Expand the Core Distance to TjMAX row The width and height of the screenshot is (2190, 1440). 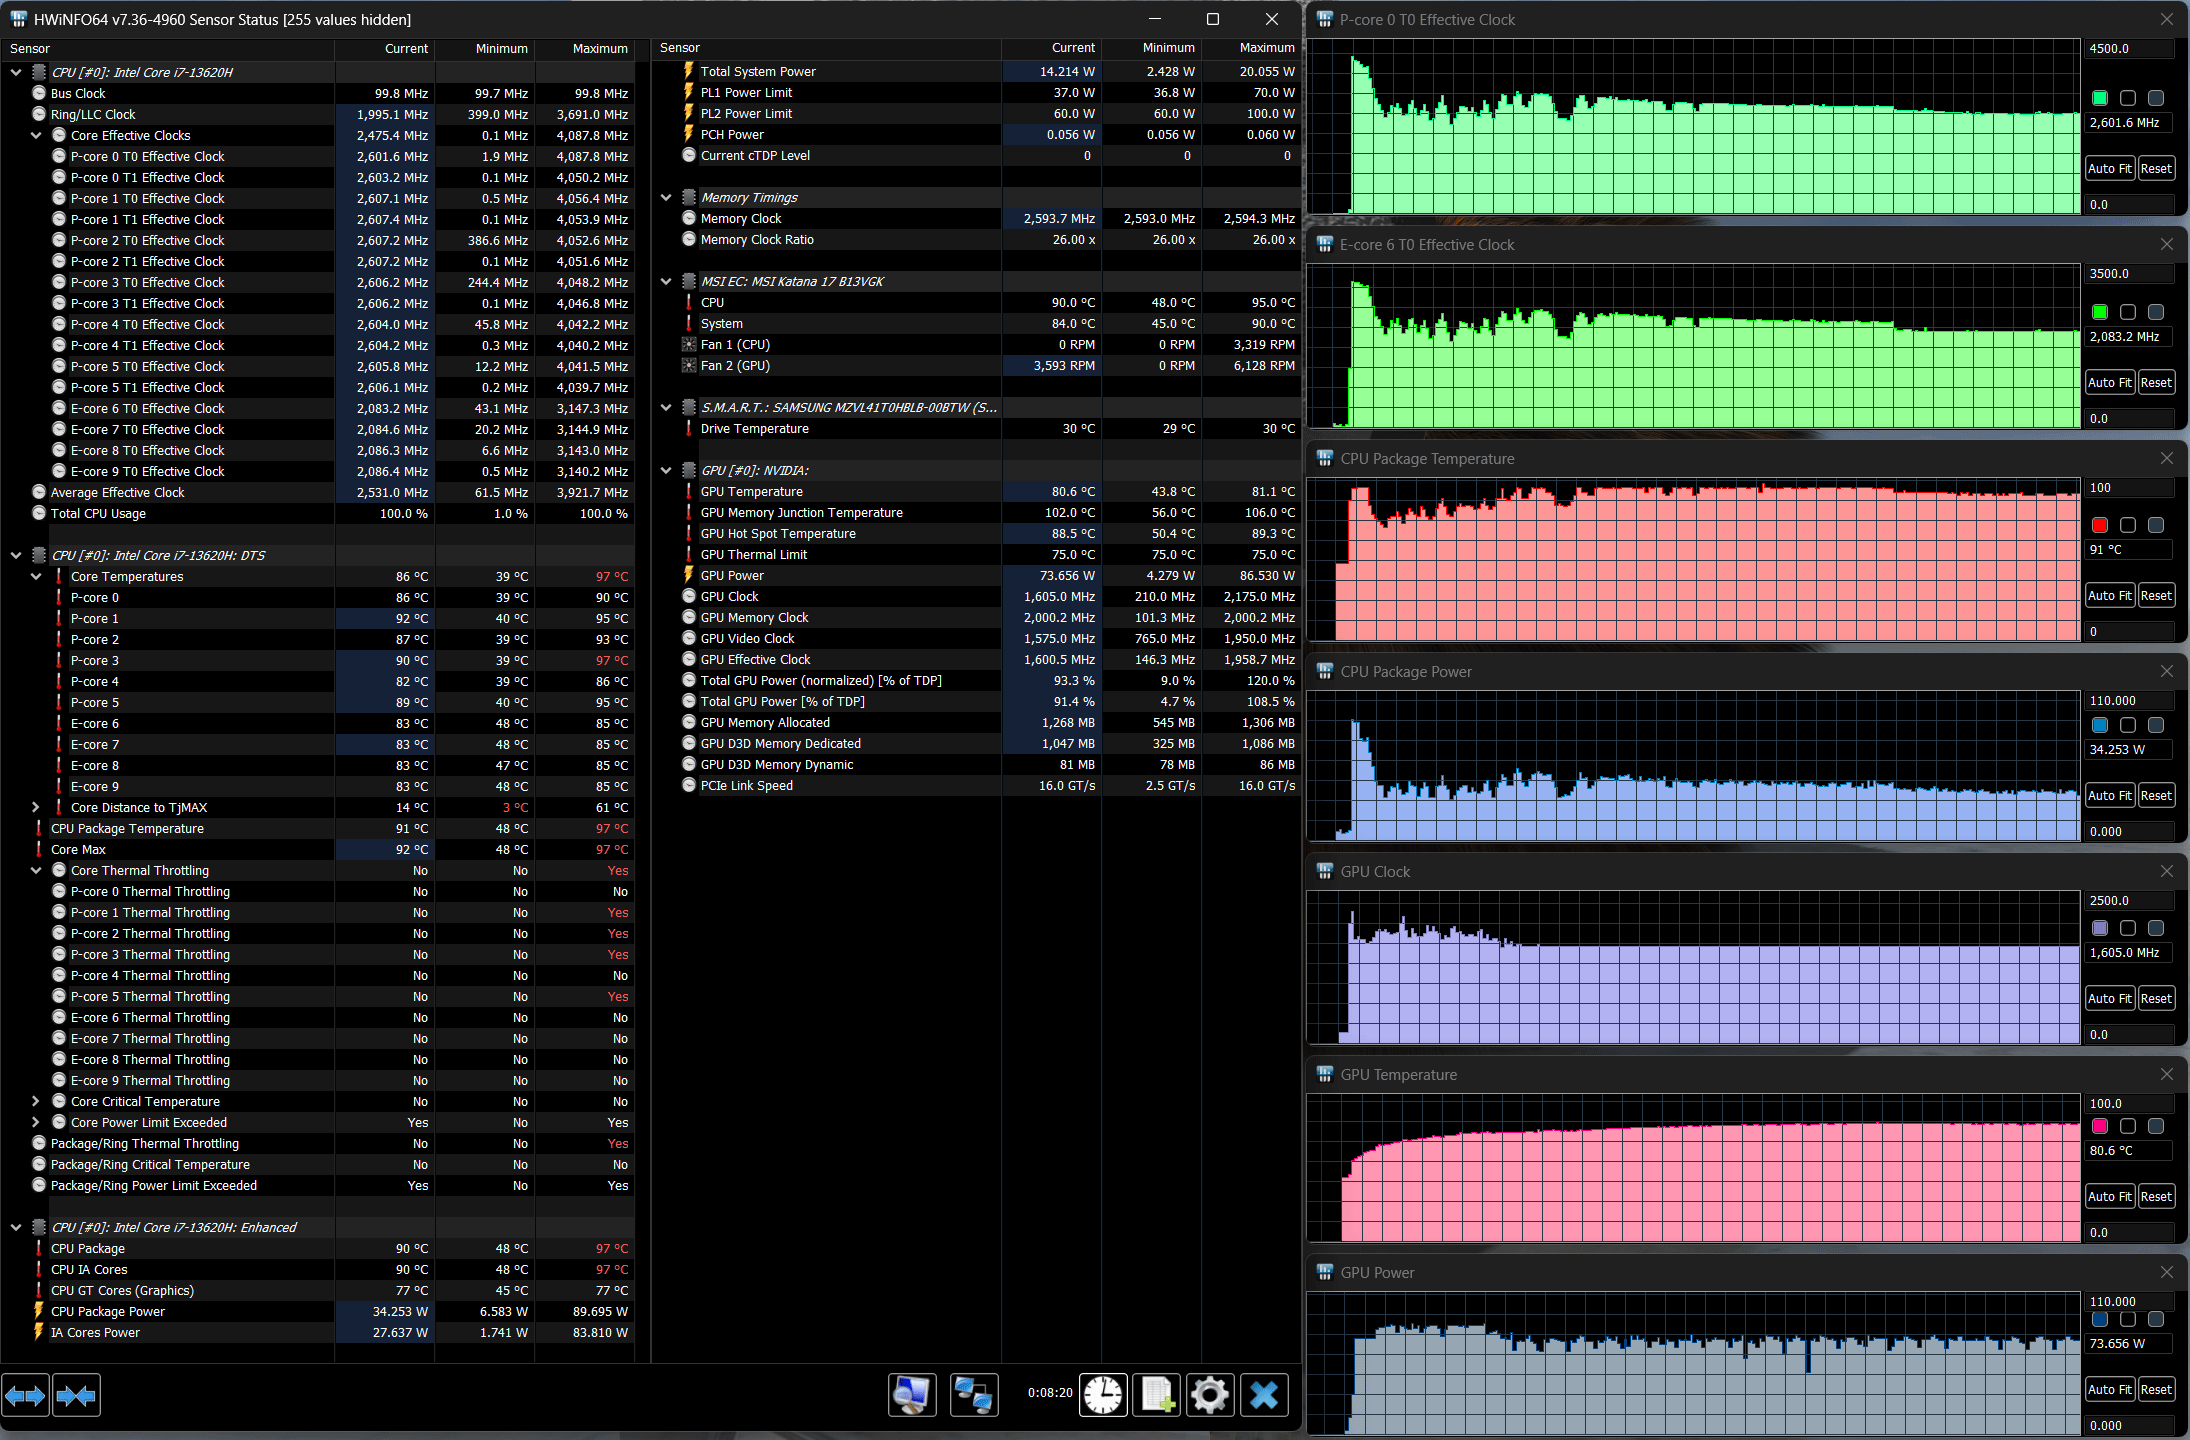(36, 807)
